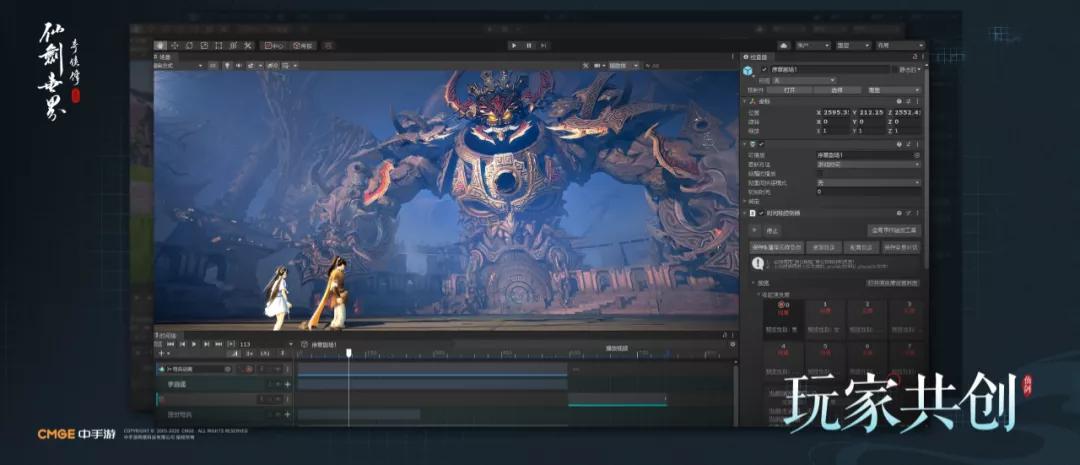Toggle the timeline director component checkbox

tap(761, 213)
